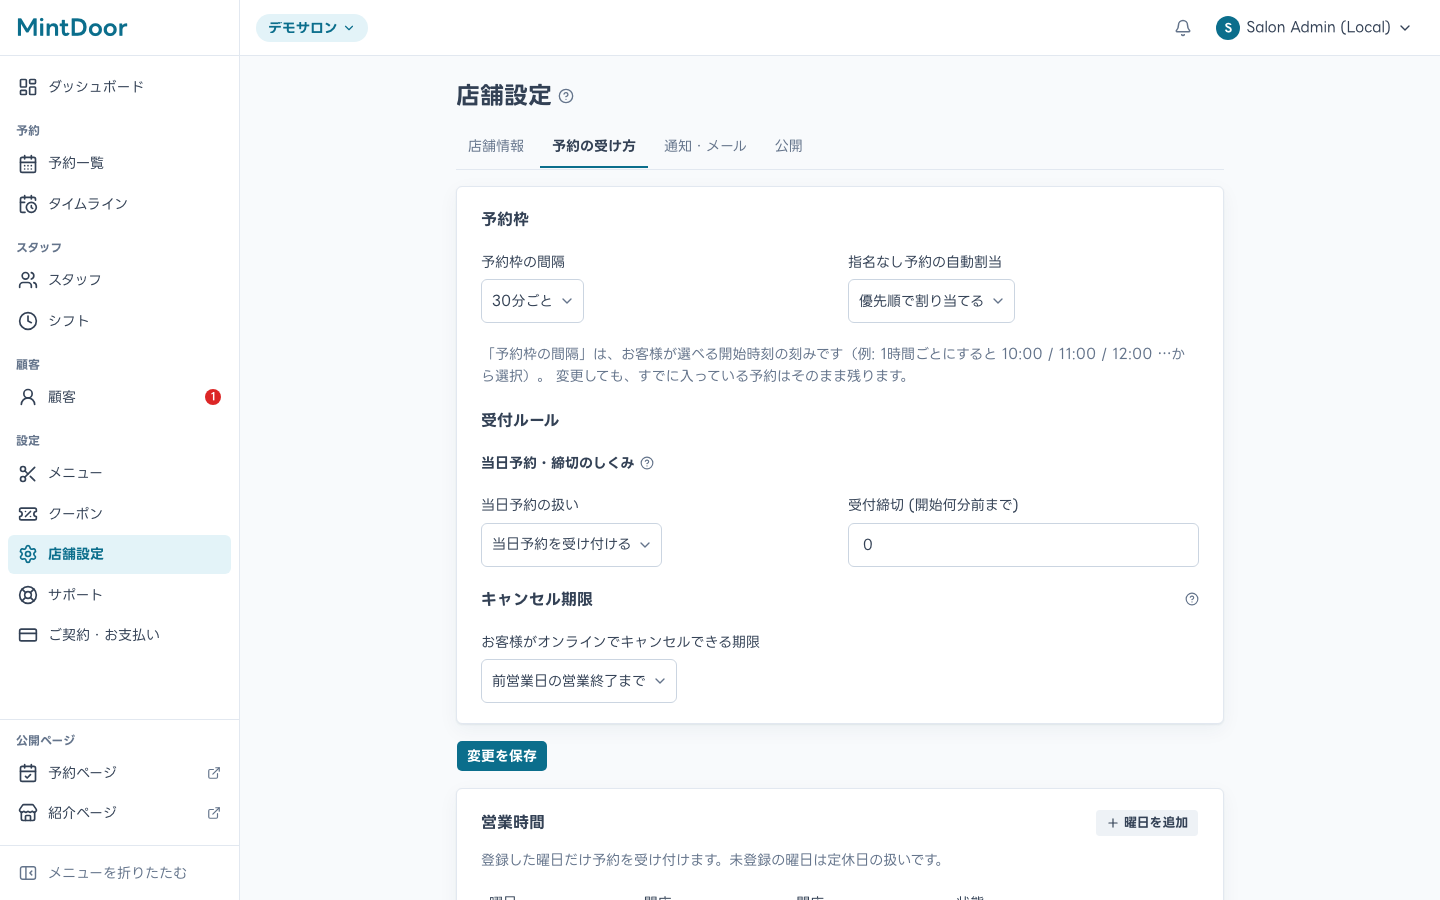Show help next to 店舗設定 heading
The height and width of the screenshot is (900, 1440).
tap(566, 96)
